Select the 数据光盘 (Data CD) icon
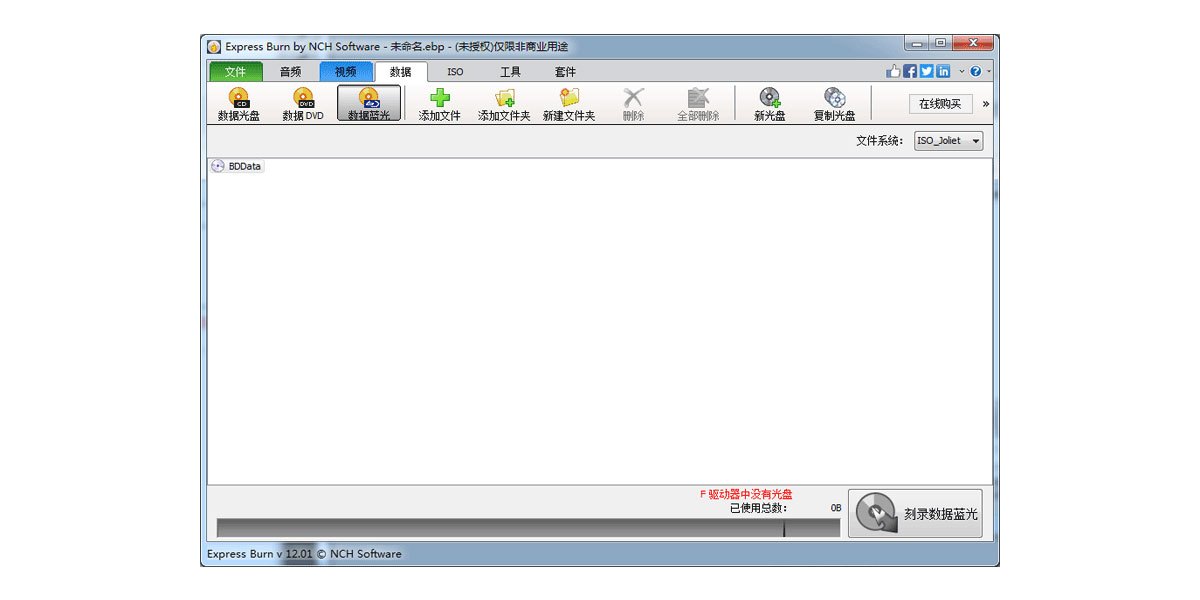The width and height of the screenshot is (1200, 600). pos(237,104)
